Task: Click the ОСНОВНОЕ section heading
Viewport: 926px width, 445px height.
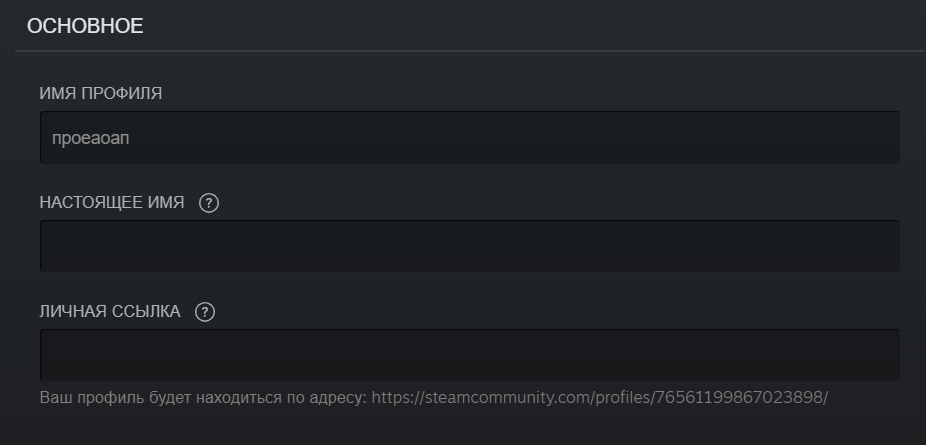Action: pos(85,26)
